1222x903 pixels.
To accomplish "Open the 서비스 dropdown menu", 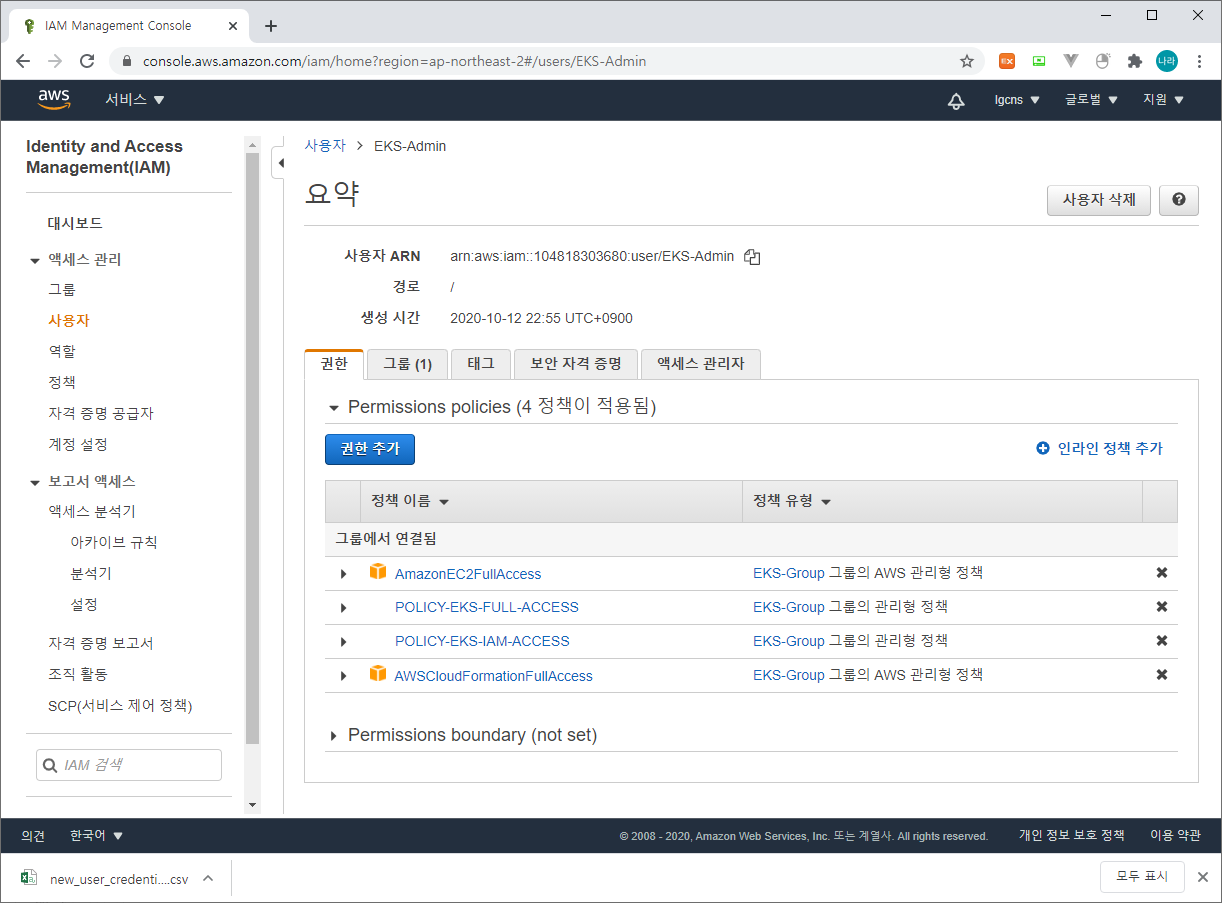I will click(x=135, y=100).
